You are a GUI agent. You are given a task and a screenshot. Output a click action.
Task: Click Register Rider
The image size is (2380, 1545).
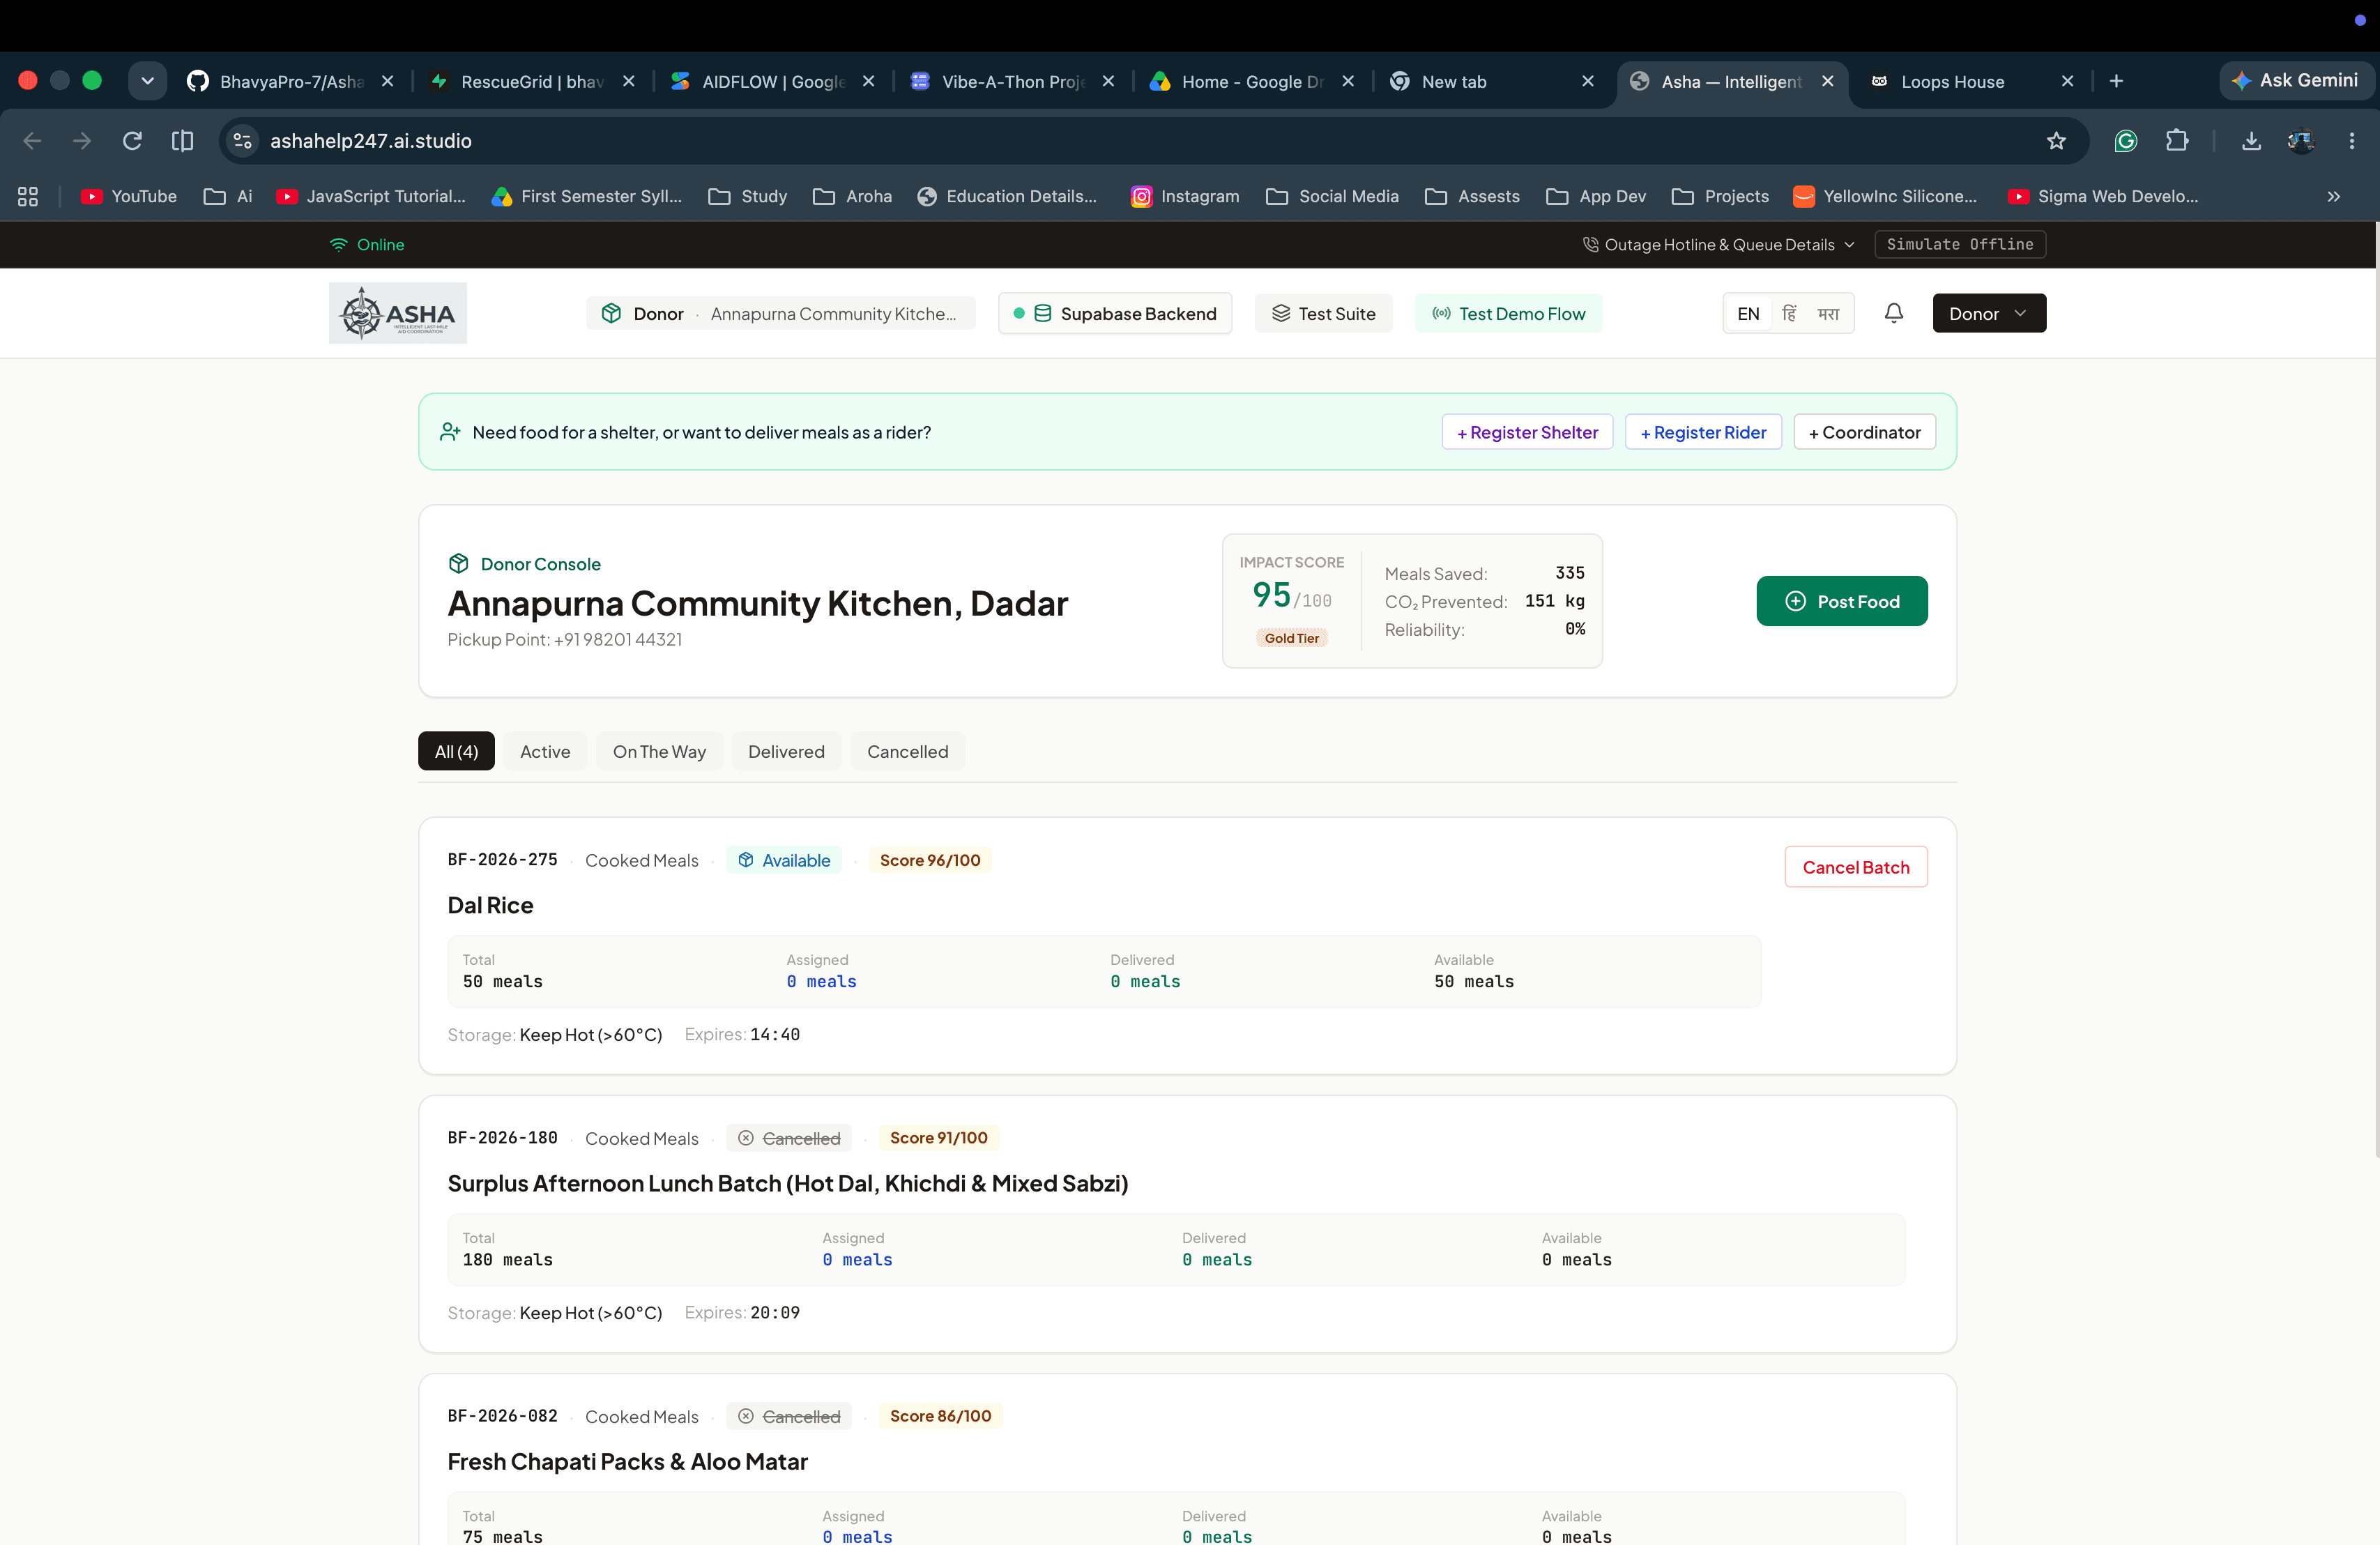coord(1703,432)
